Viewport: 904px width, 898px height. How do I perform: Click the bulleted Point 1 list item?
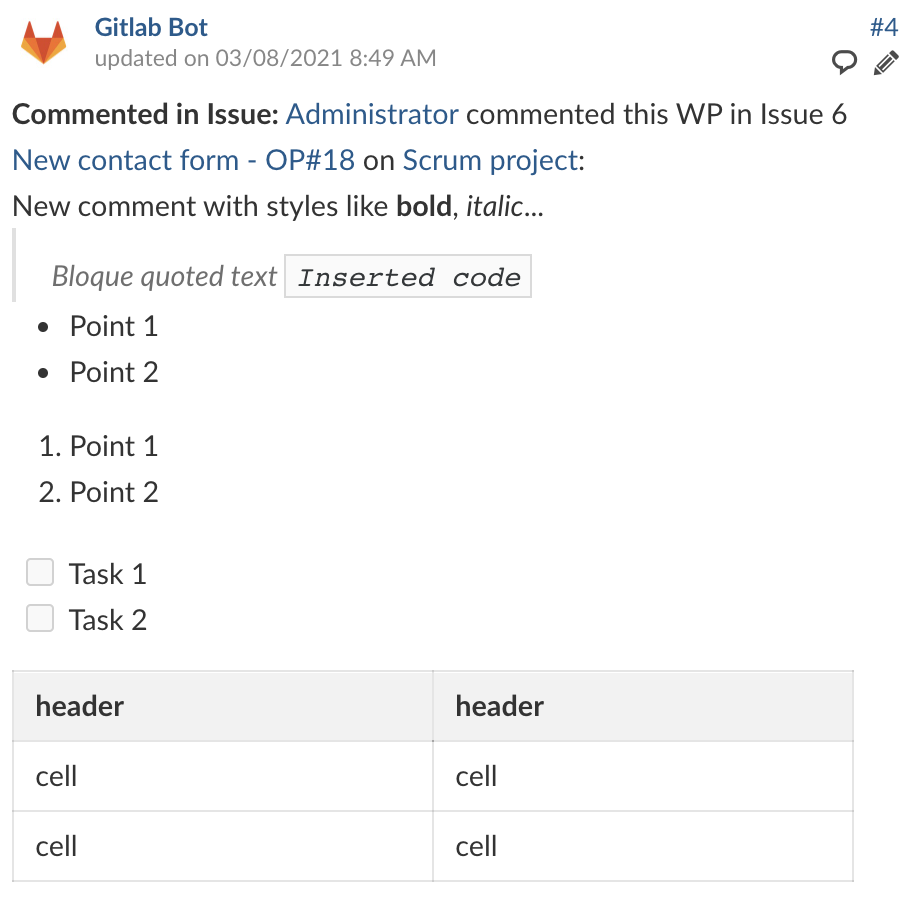click(x=113, y=326)
